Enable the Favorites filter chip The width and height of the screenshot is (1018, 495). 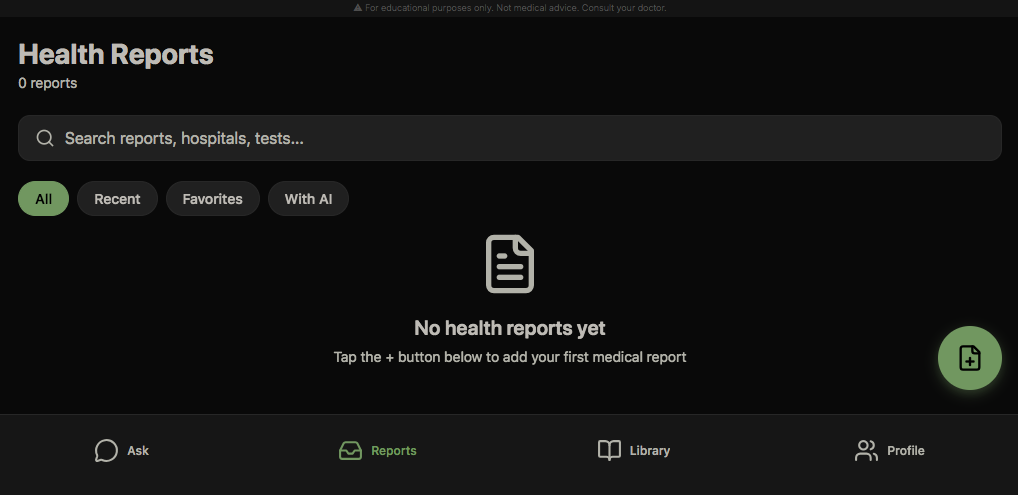[212, 199]
